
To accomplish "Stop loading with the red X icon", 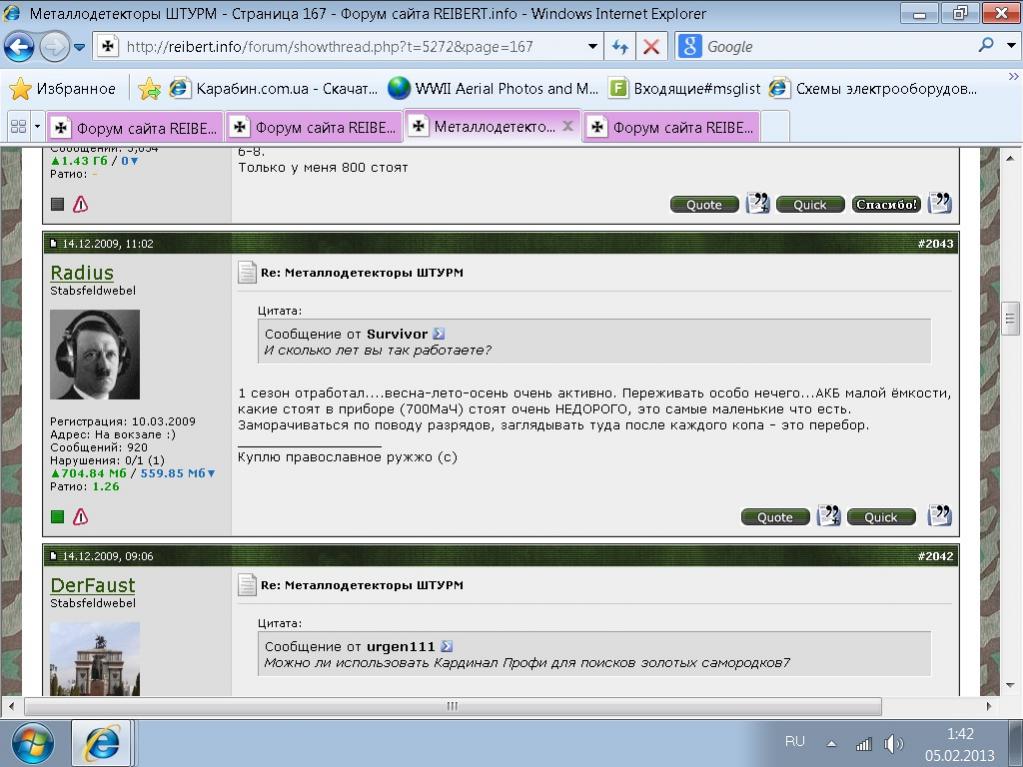I will pos(651,47).
